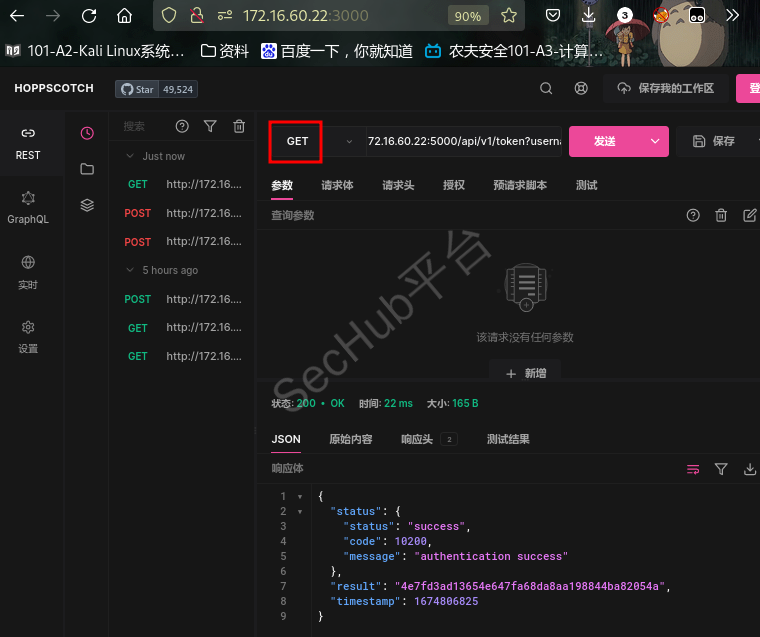760x637 pixels.
Task: Click 新增 to add a parameter
Action: point(525,373)
